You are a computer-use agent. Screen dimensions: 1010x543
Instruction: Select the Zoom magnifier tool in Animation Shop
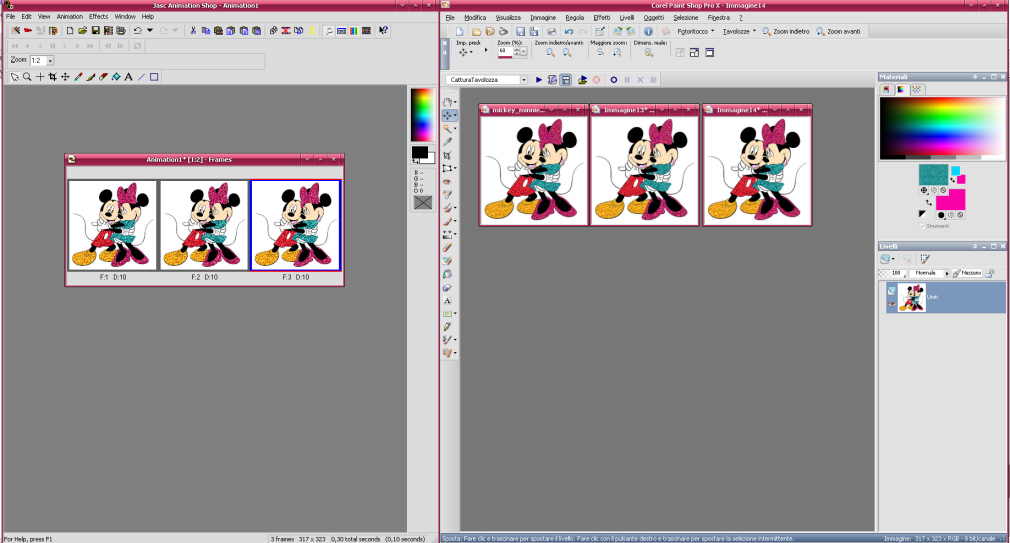coord(27,77)
